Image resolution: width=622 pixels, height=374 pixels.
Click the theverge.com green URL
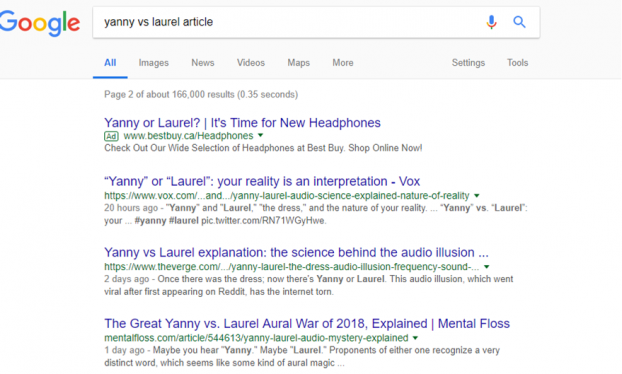(292, 267)
